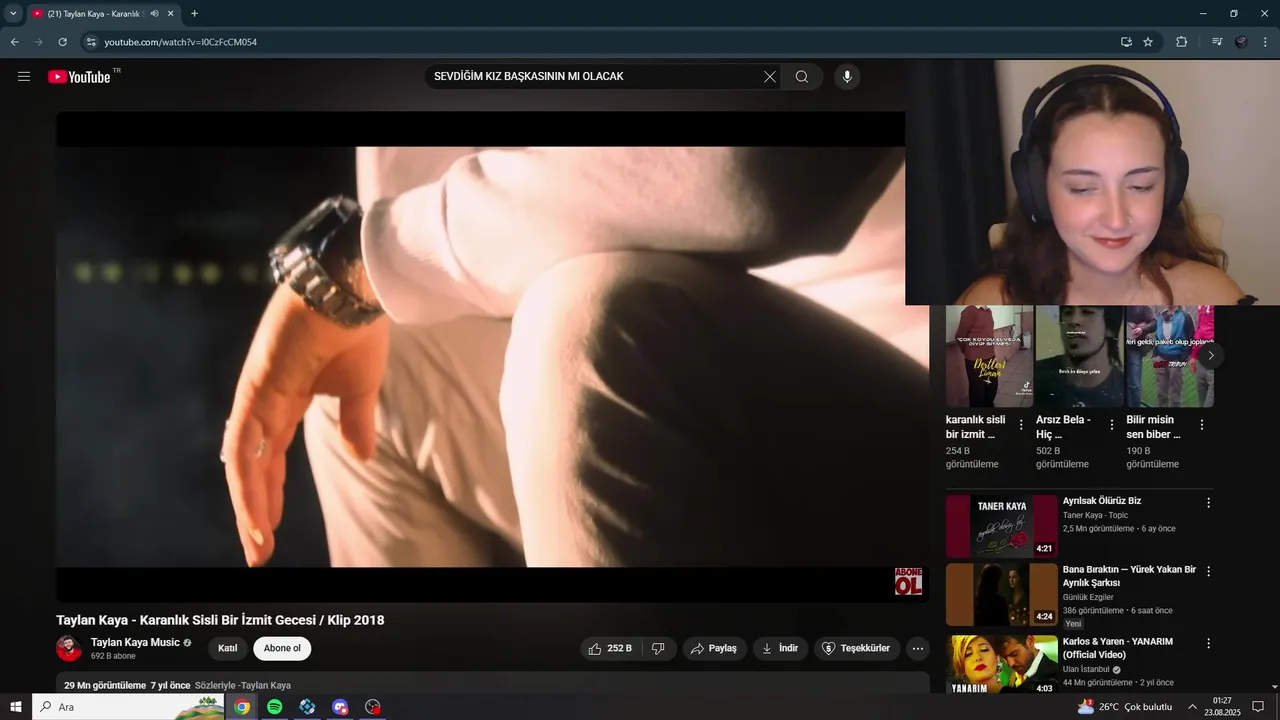Subscribe using the Abone ol button
Image resolution: width=1280 pixels, height=720 pixels.
[x=282, y=649]
